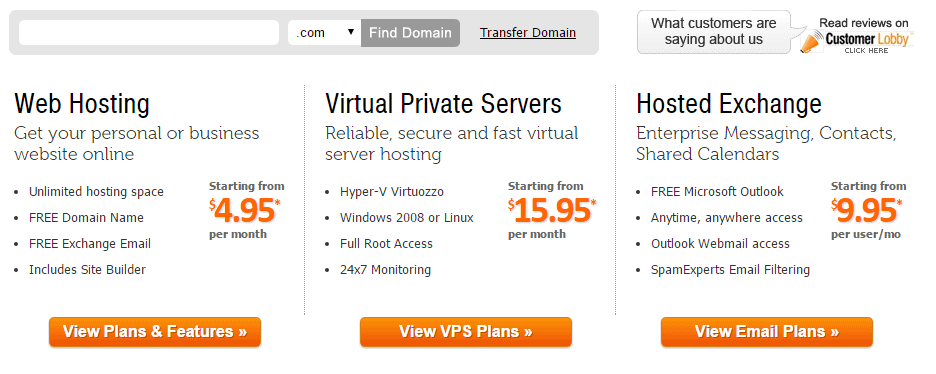Click the View Plans & Features button
The image size is (936, 374).
[155, 332]
